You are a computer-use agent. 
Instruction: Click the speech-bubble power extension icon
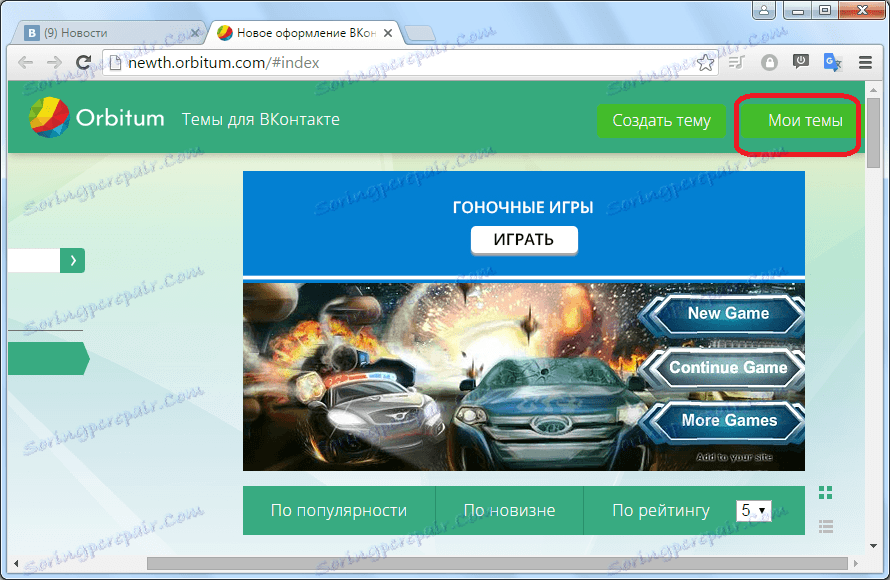tap(801, 62)
